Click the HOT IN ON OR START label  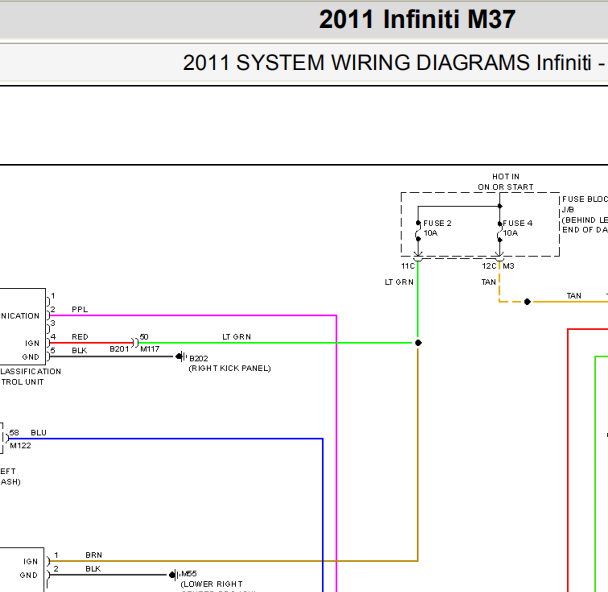point(505,182)
